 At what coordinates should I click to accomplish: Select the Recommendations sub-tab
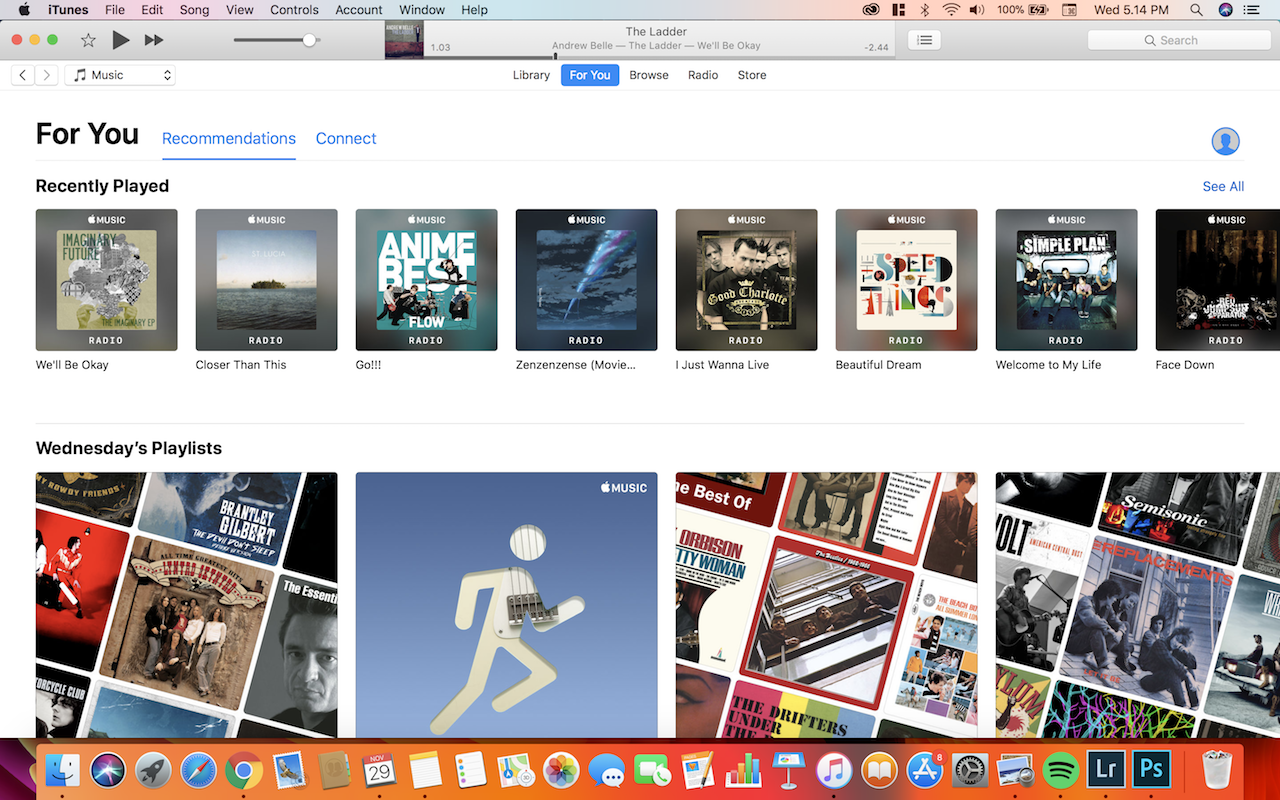click(x=229, y=138)
